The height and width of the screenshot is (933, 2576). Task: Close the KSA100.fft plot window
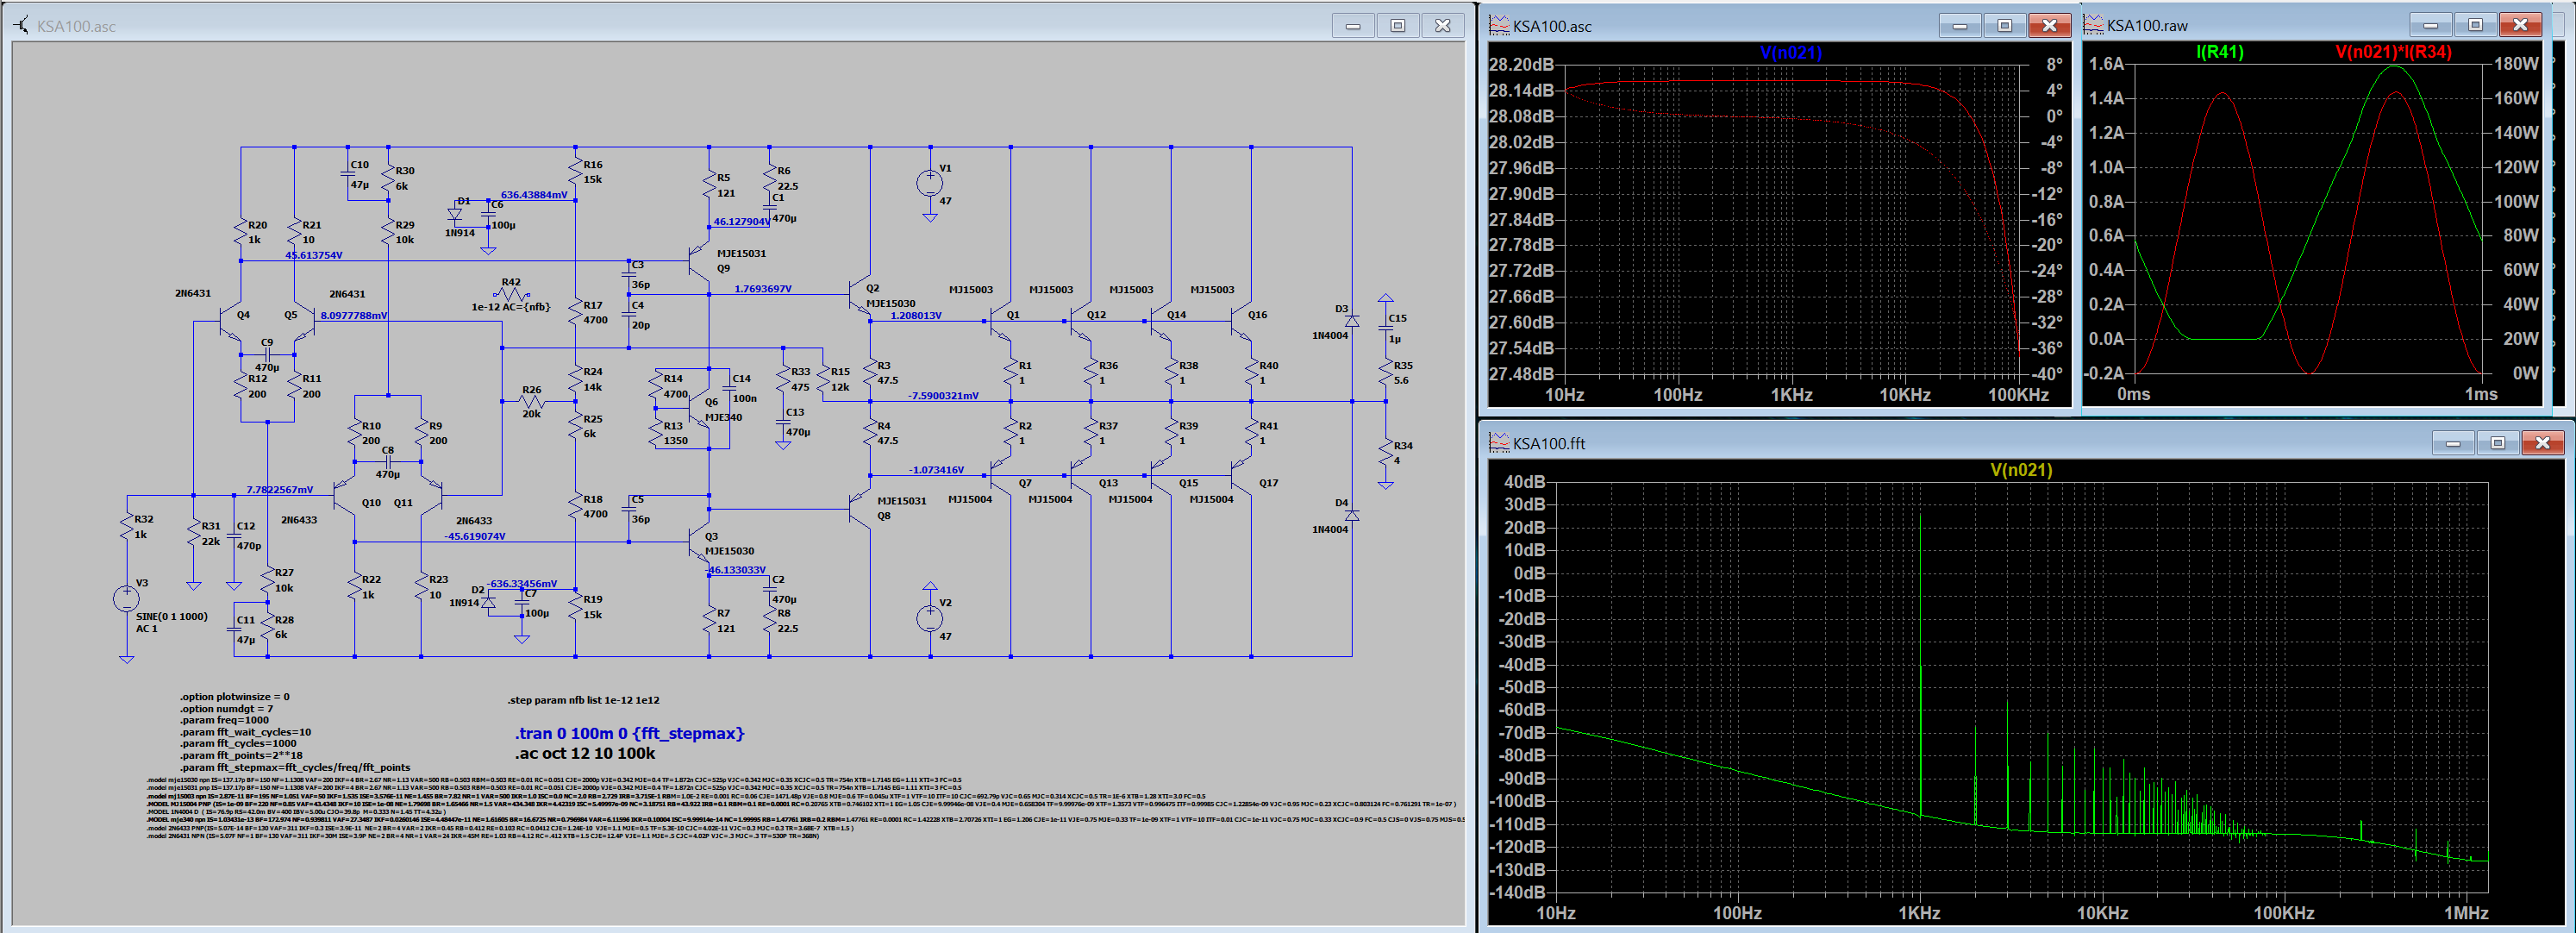pos(2542,443)
